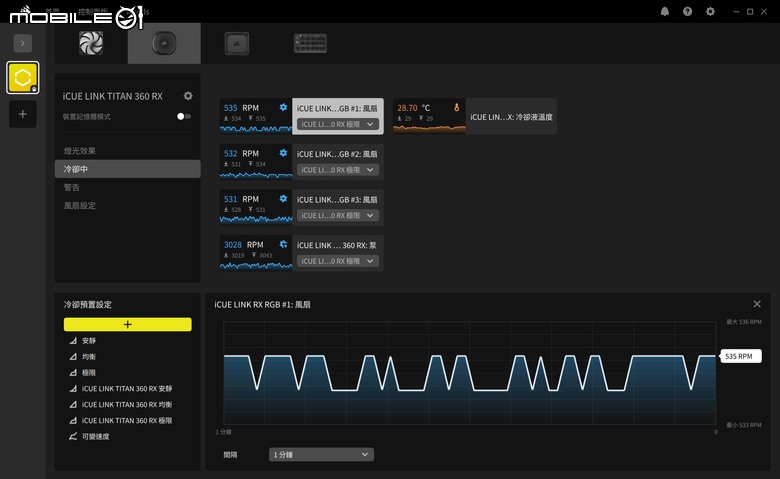This screenshot has height=479, width=780.
Task: Click the iCUE LINK TITAN 360 RX device name
Action: click(x=112, y=96)
